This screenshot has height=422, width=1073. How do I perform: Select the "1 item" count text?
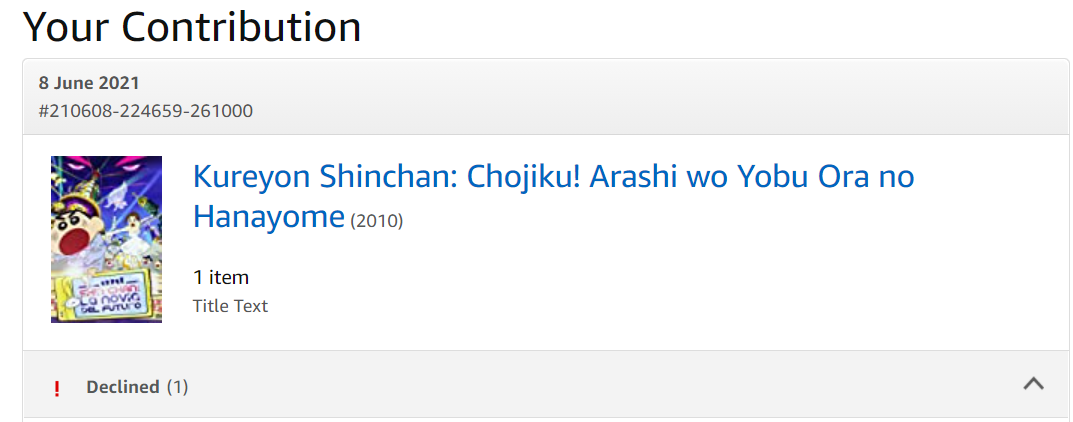(x=221, y=277)
